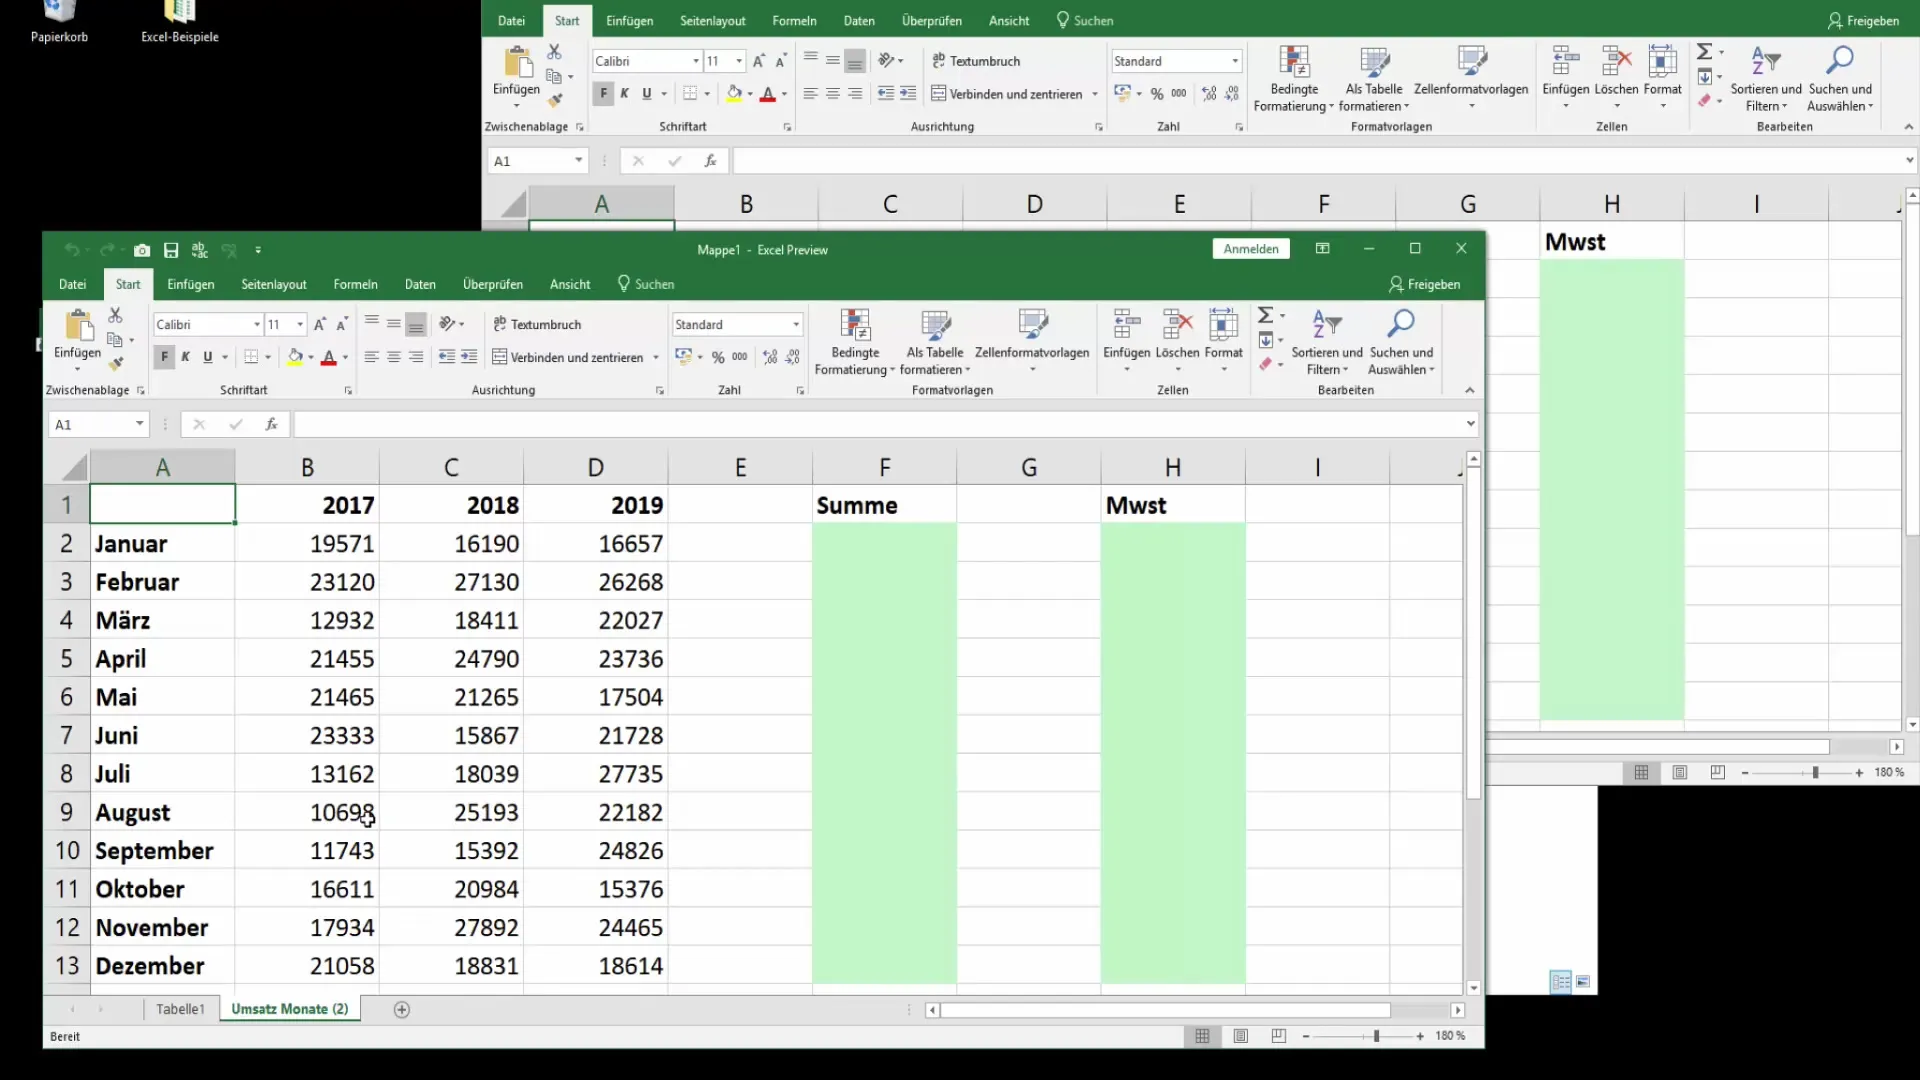This screenshot has width=1920, height=1080.
Task: Toggle Verbinden und zentrieren in Mappe1
Action: tap(568, 357)
